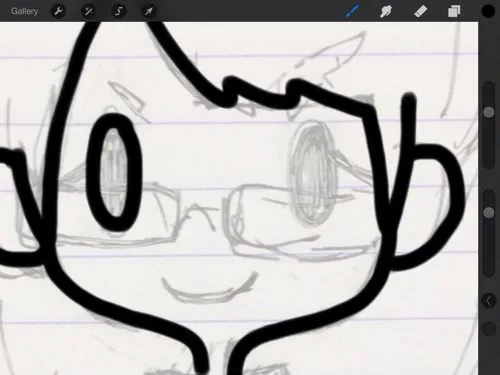
Task: Select the Eraser tool
Action: coord(420,11)
